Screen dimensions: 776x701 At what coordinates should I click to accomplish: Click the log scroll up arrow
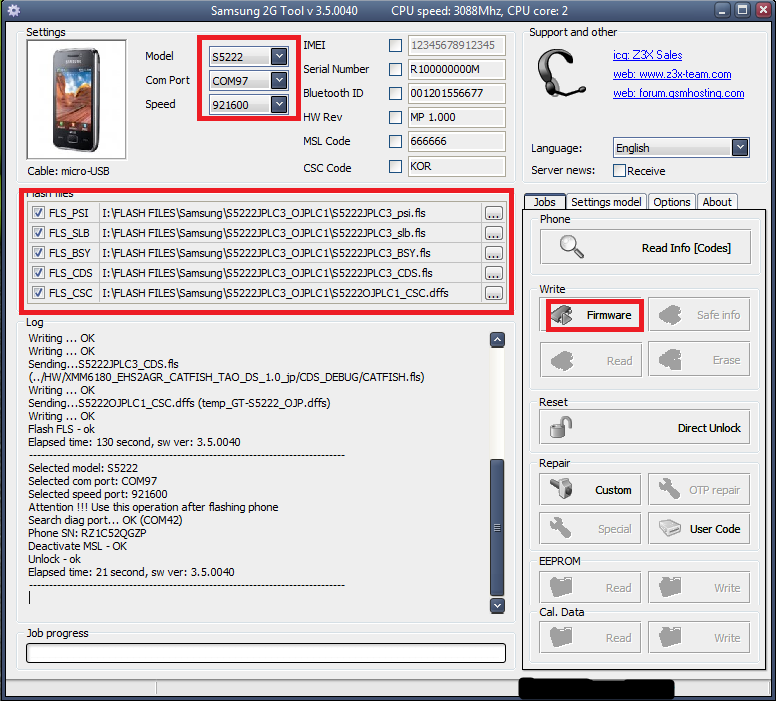pyautogui.click(x=497, y=340)
